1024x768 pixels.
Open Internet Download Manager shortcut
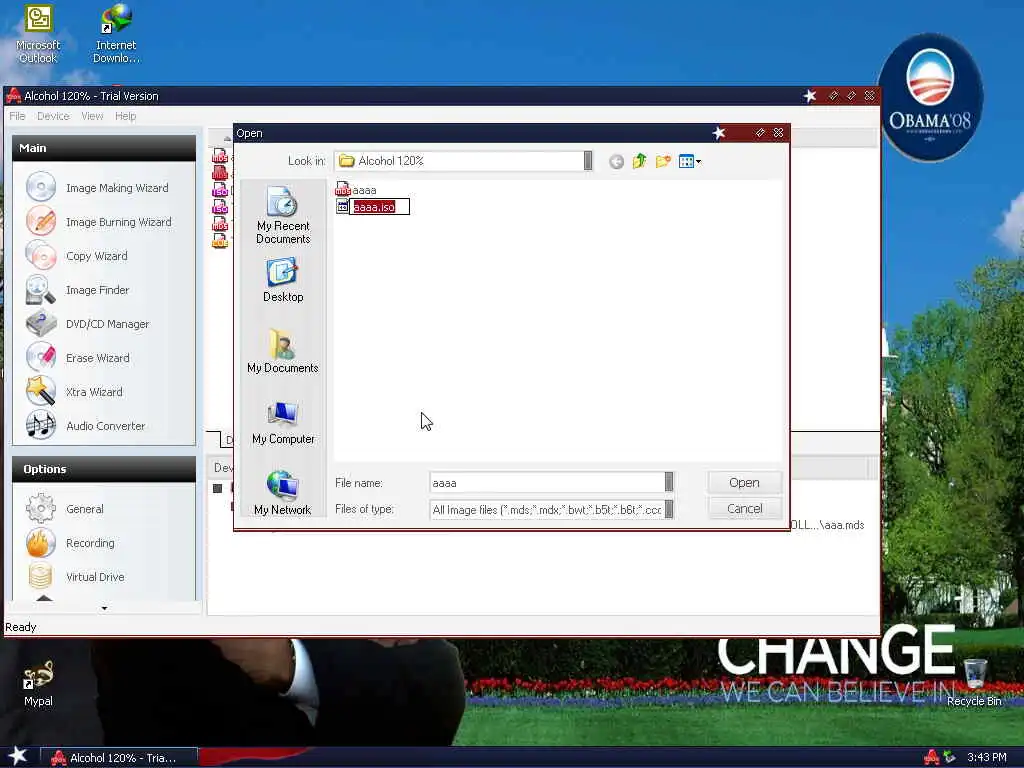click(116, 35)
